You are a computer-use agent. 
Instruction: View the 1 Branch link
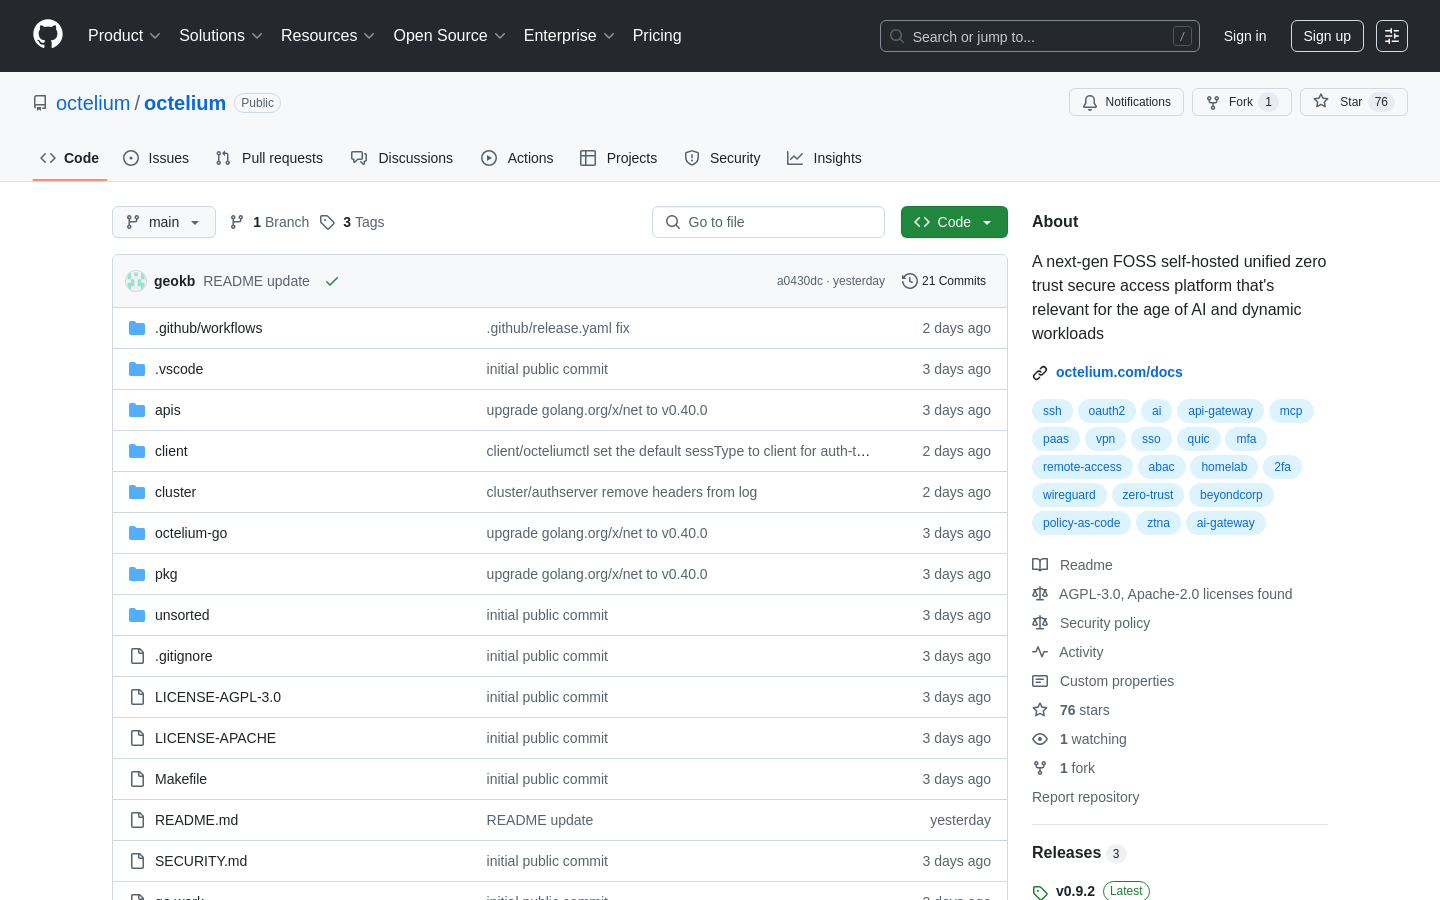tap(270, 222)
